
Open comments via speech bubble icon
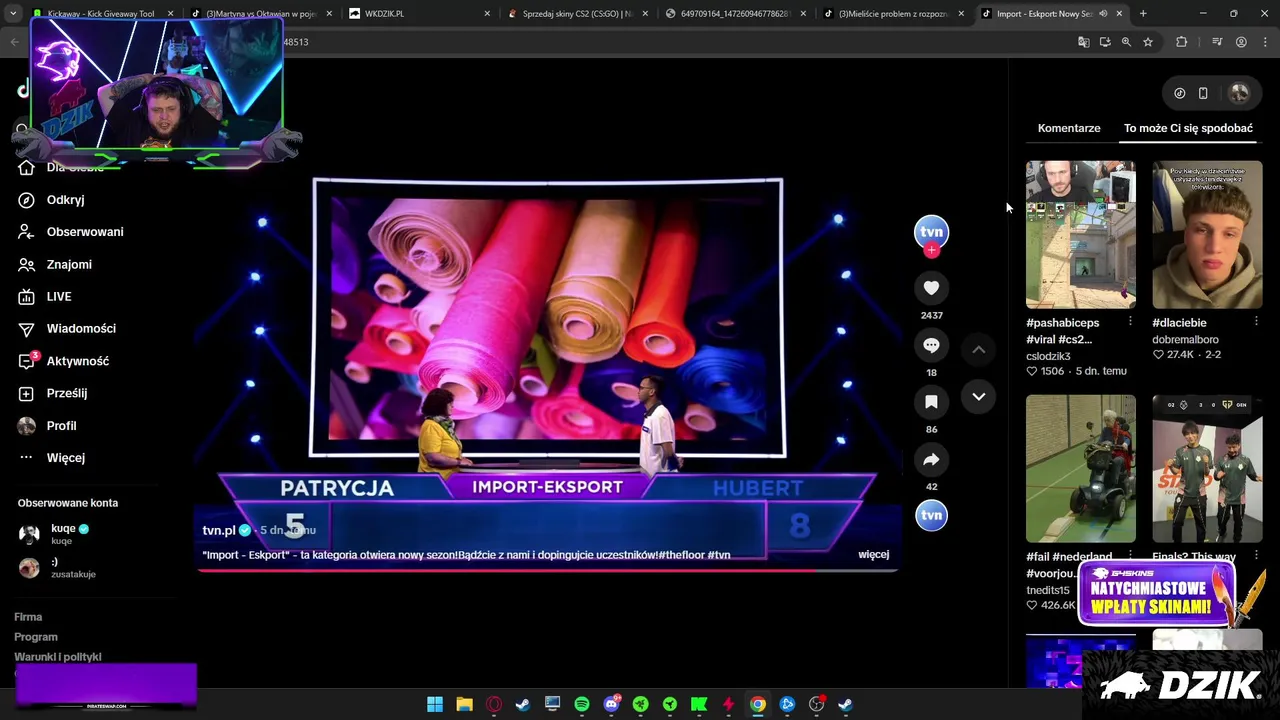(x=931, y=345)
